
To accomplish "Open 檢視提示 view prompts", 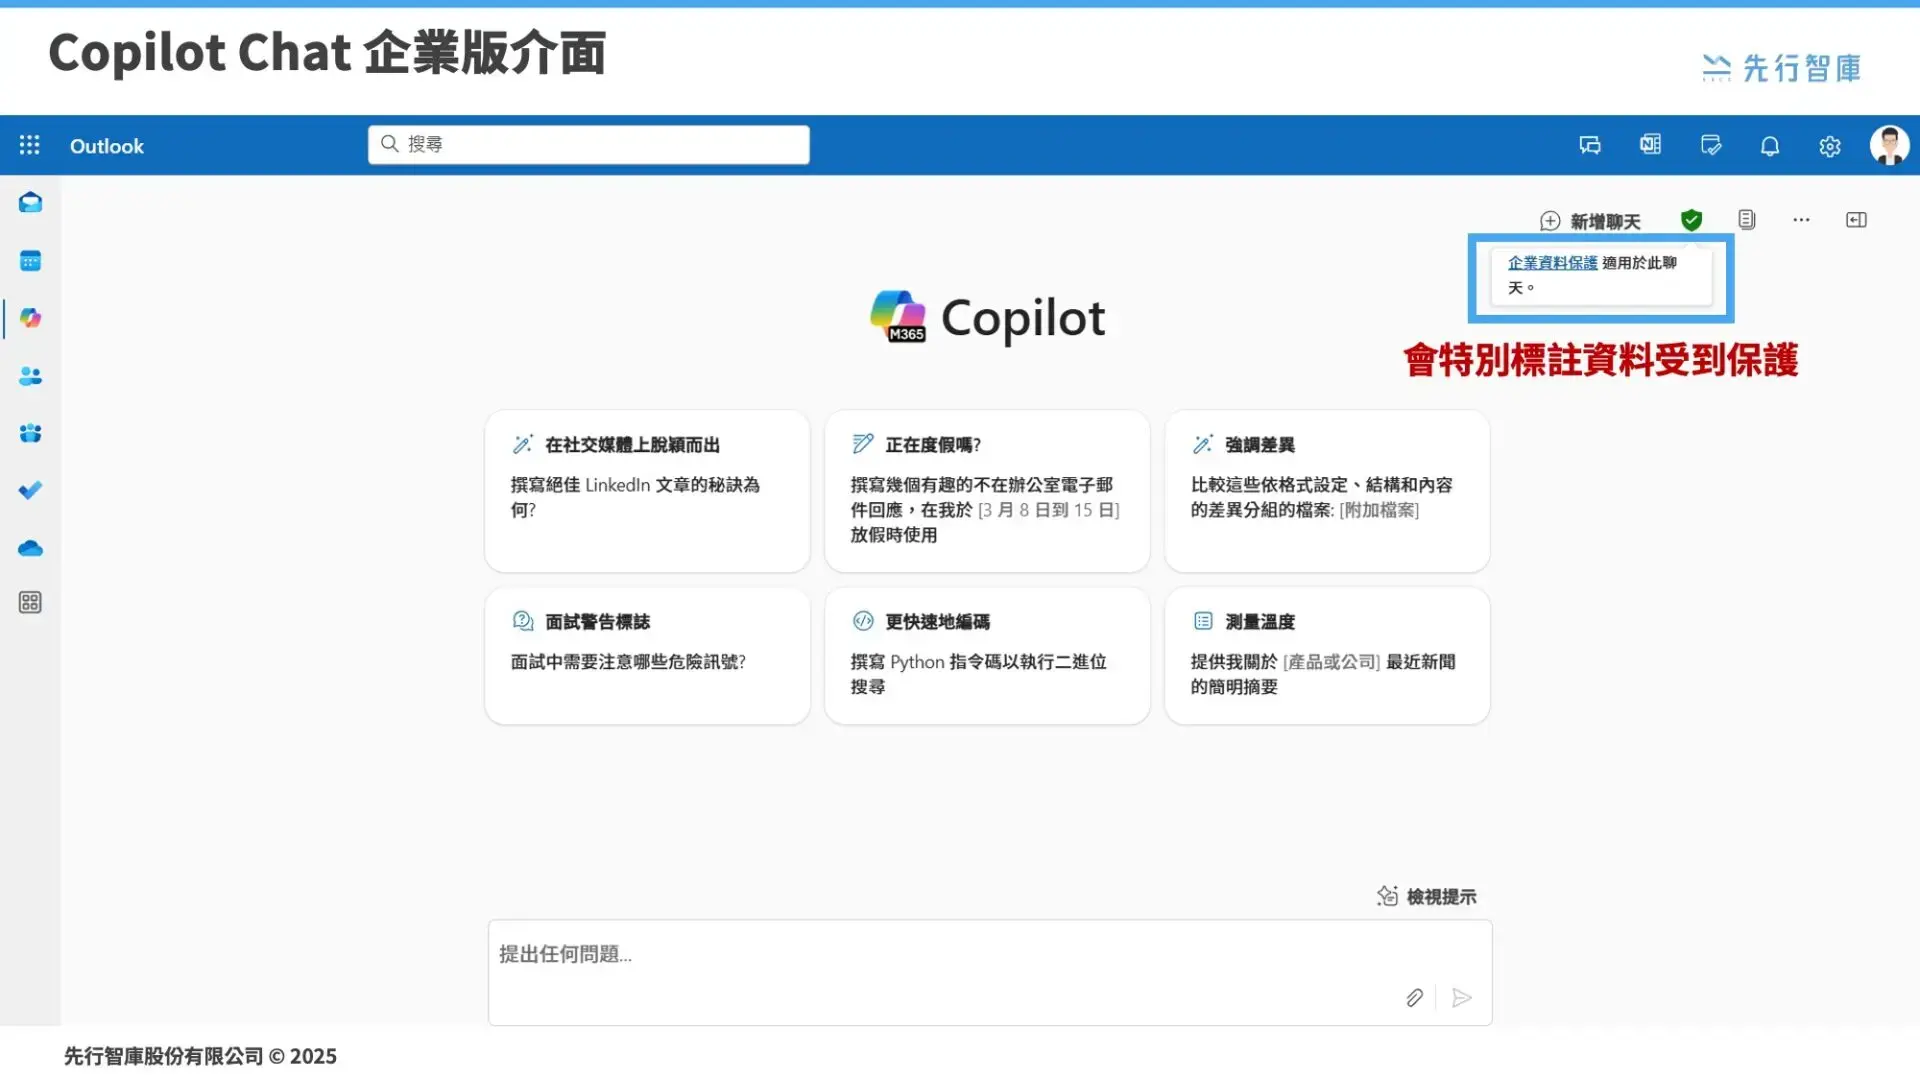I will (x=1427, y=897).
